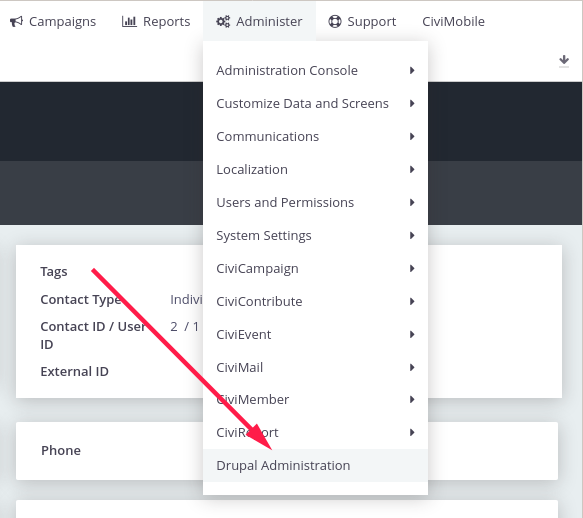Screen dimensions: 583x518
Task: Click the download arrow icon
Action: pyautogui.click(x=564, y=60)
